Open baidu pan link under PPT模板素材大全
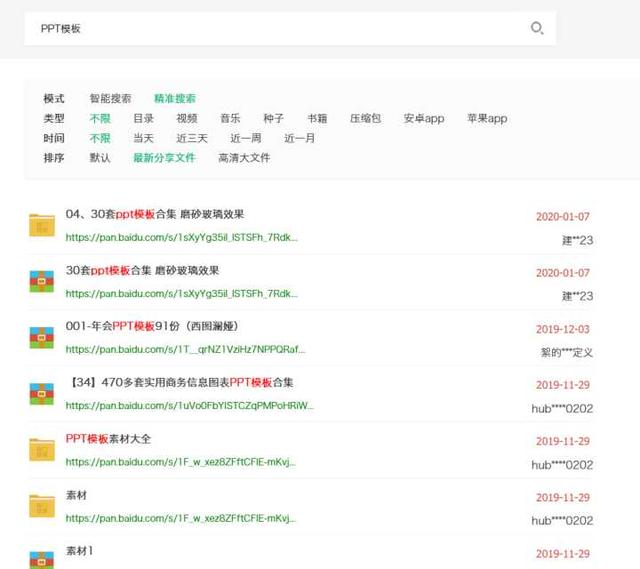This screenshot has width=640, height=569. (x=180, y=462)
